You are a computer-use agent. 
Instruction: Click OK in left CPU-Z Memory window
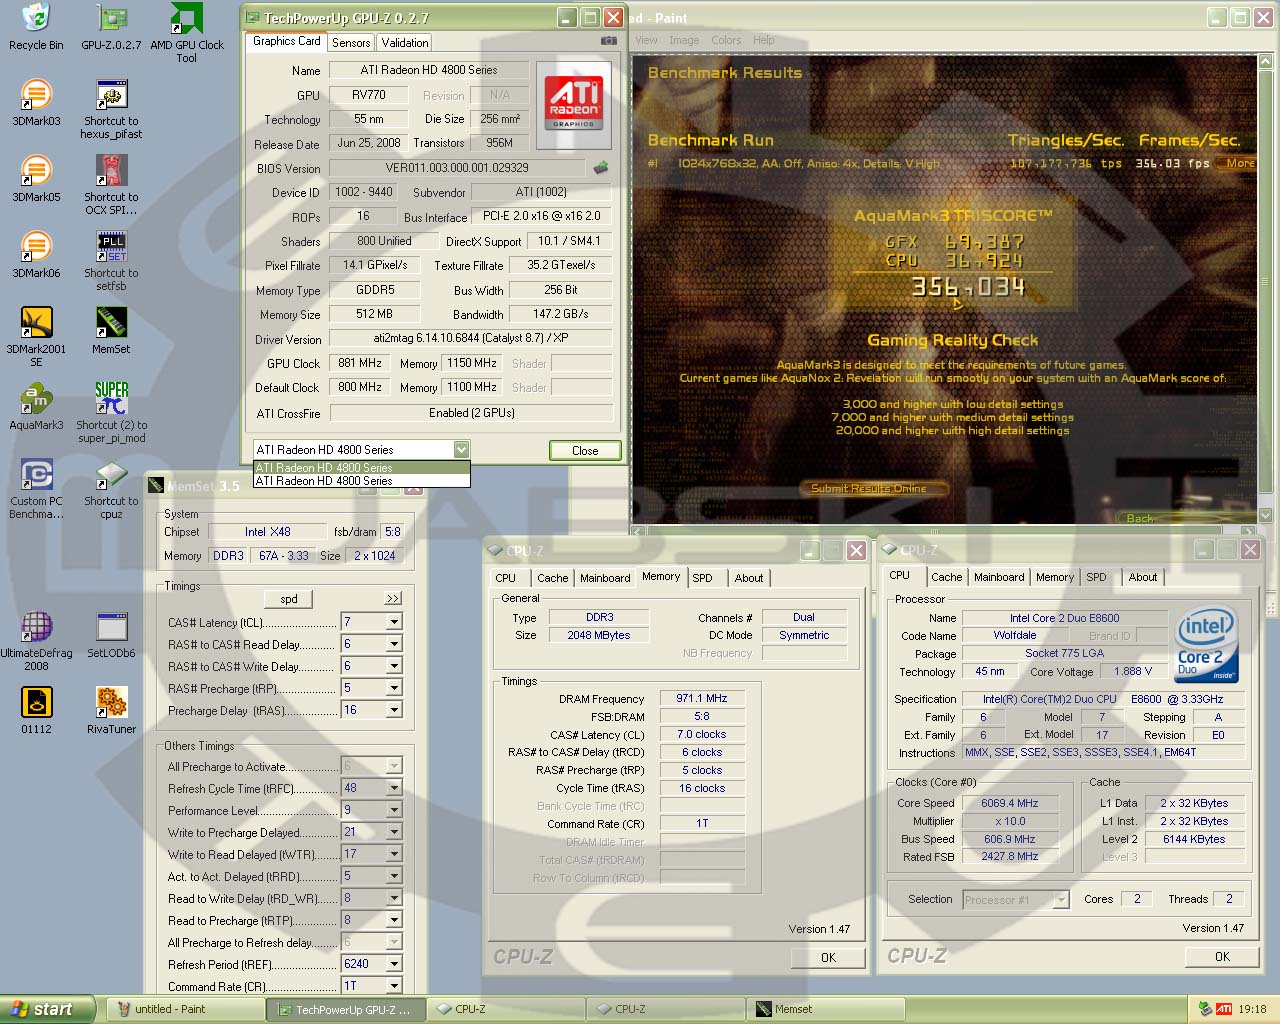[x=828, y=957]
